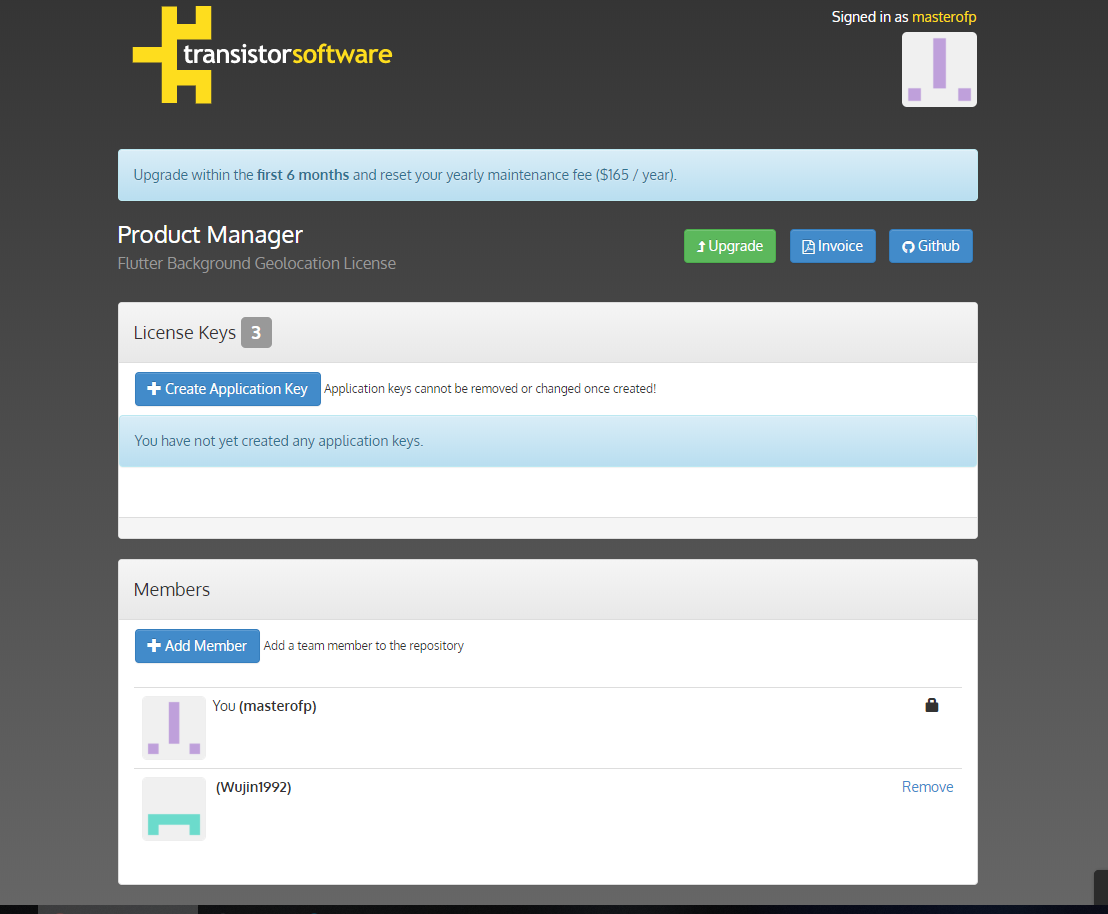Select the License Keys section header
1108x914 pixels.
(184, 332)
